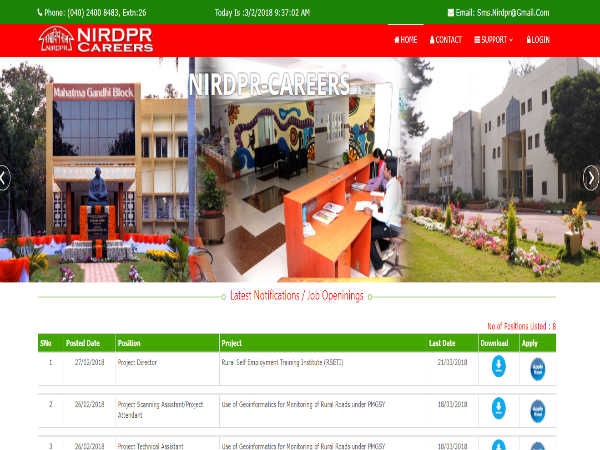Screen dimensions: 600x450
Task: Click the Project column header
Action: pos(232,343)
